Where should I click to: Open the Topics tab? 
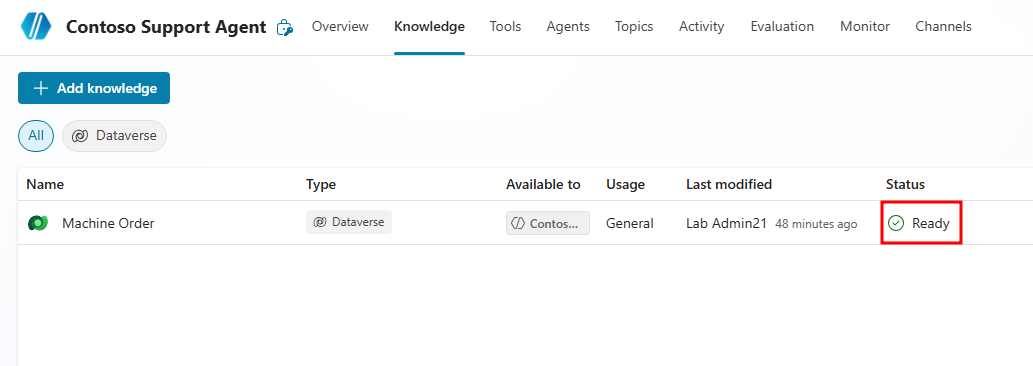click(634, 26)
